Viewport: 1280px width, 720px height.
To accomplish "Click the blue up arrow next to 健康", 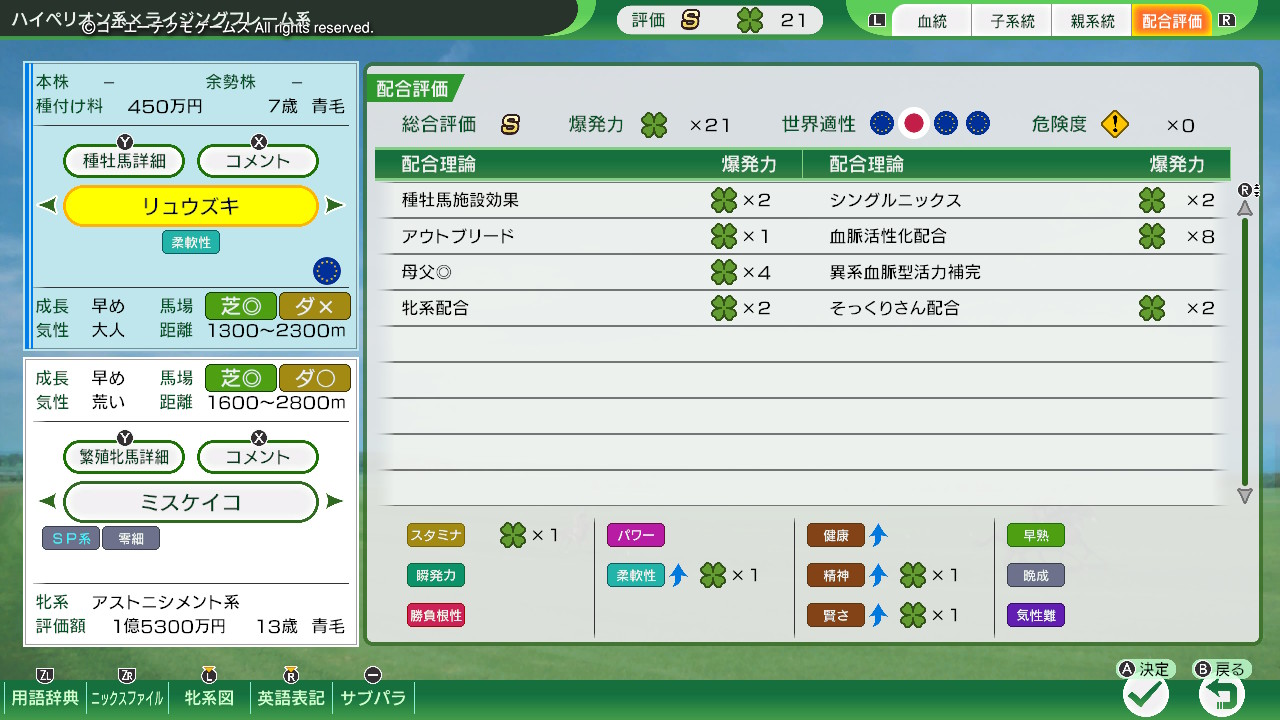I will point(878,535).
